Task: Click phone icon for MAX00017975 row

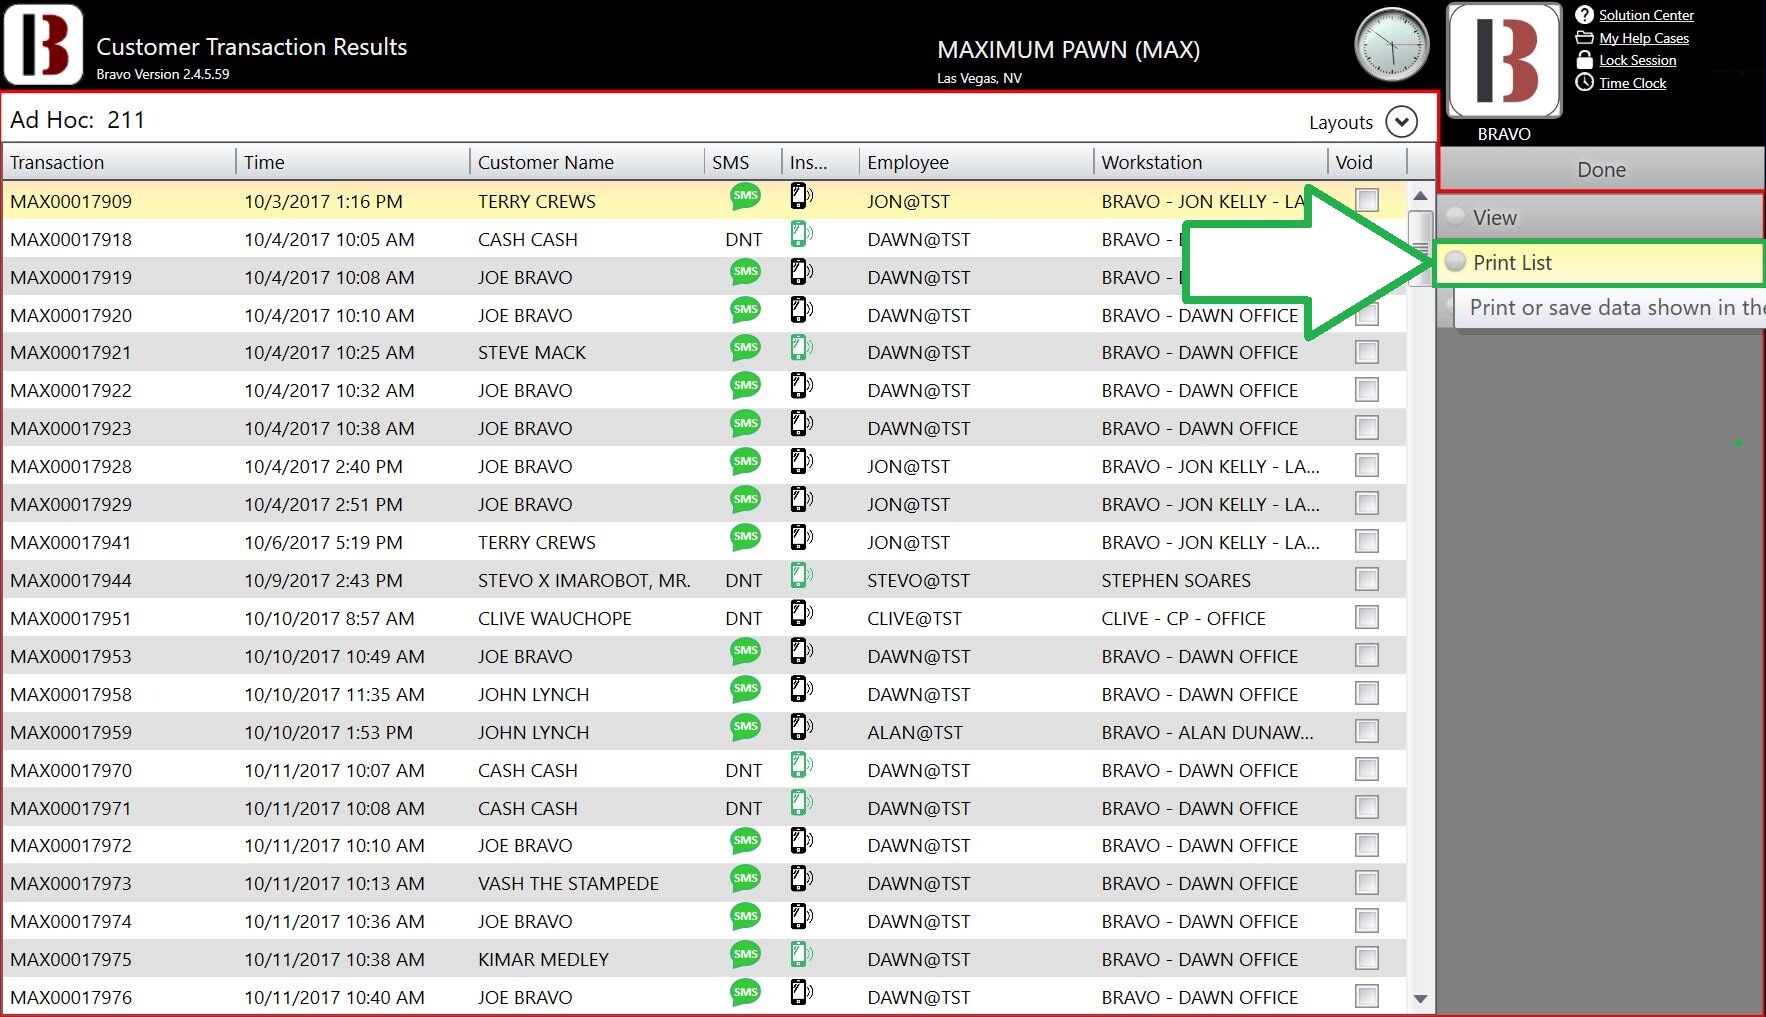Action: (x=801, y=954)
